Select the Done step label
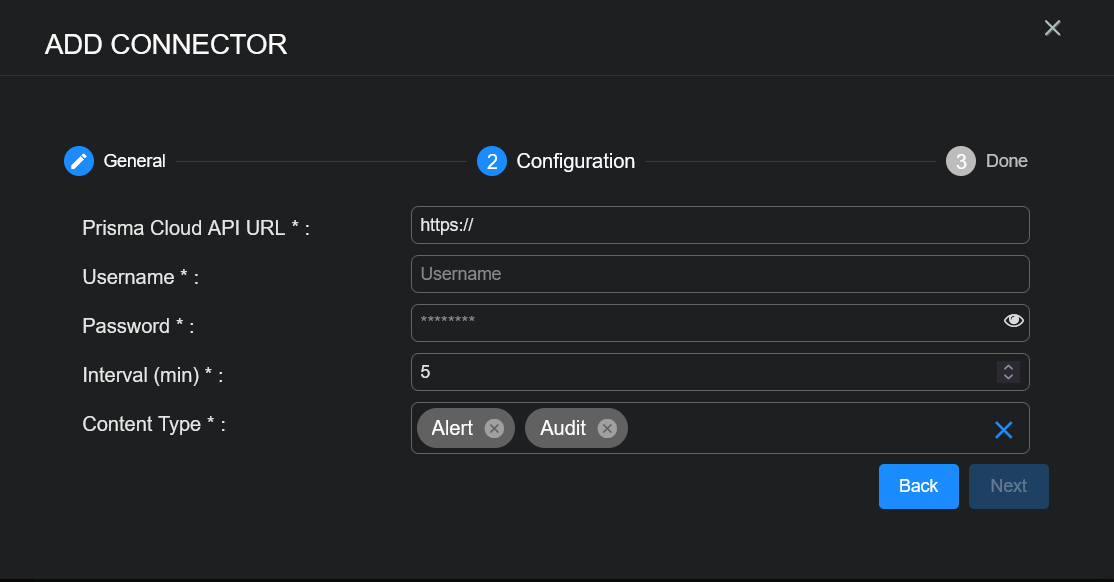 1006,161
